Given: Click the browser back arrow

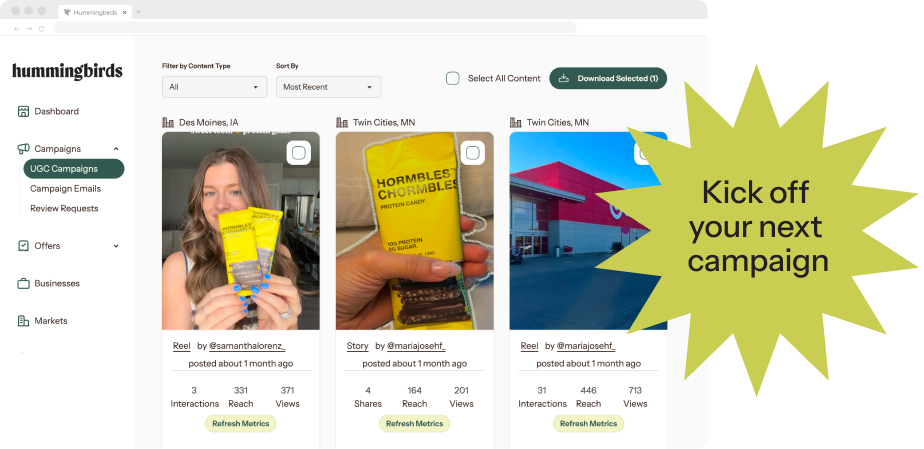Looking at the screenshot, I should pos(17,28).
